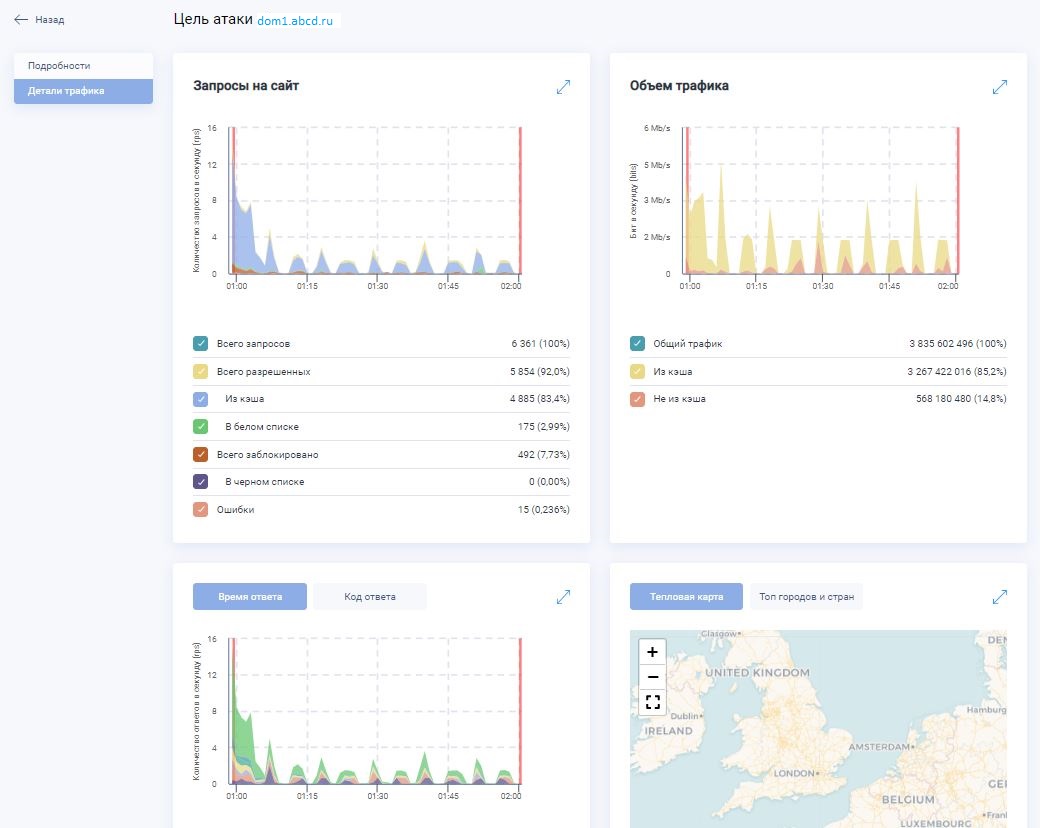This screenshot has width=1040, height=828.
Task: Zoom out on the map
Action: pos(653,677)
